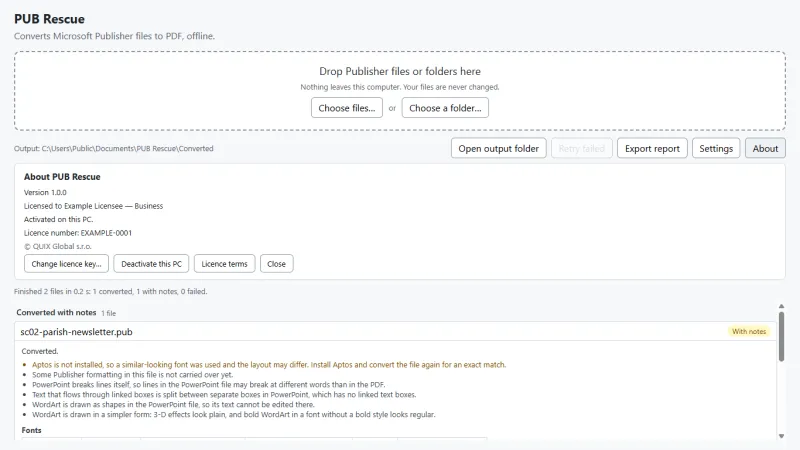Click Change licence key... button
Viewport: 800px width, 450px height.
66,264
